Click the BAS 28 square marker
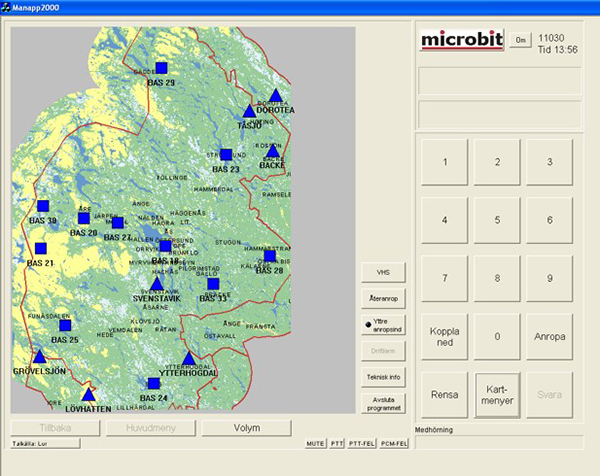600x476 pixels. point(269,256)
